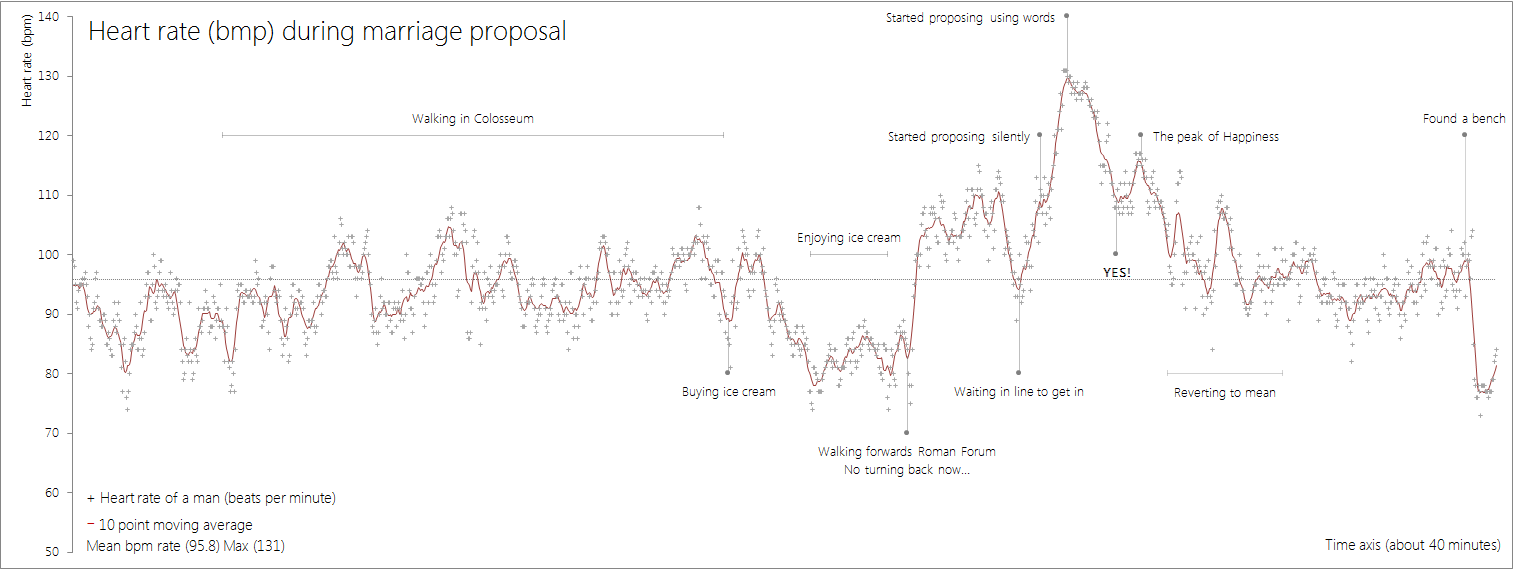Click the 'Heart rate of a man' legend entry
The image size is (1513, 569).
pos(211,498)
